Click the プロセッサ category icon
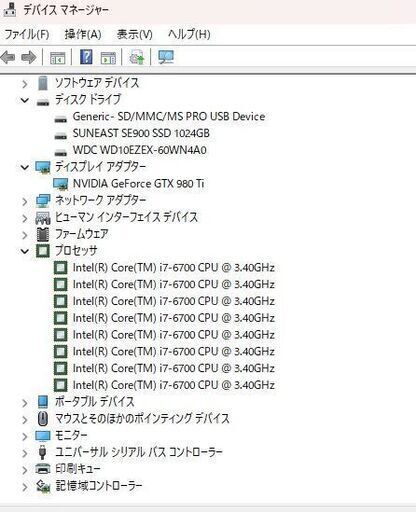Image resolution: width=416 pixels, height=512 pixels. click(43, 251)
